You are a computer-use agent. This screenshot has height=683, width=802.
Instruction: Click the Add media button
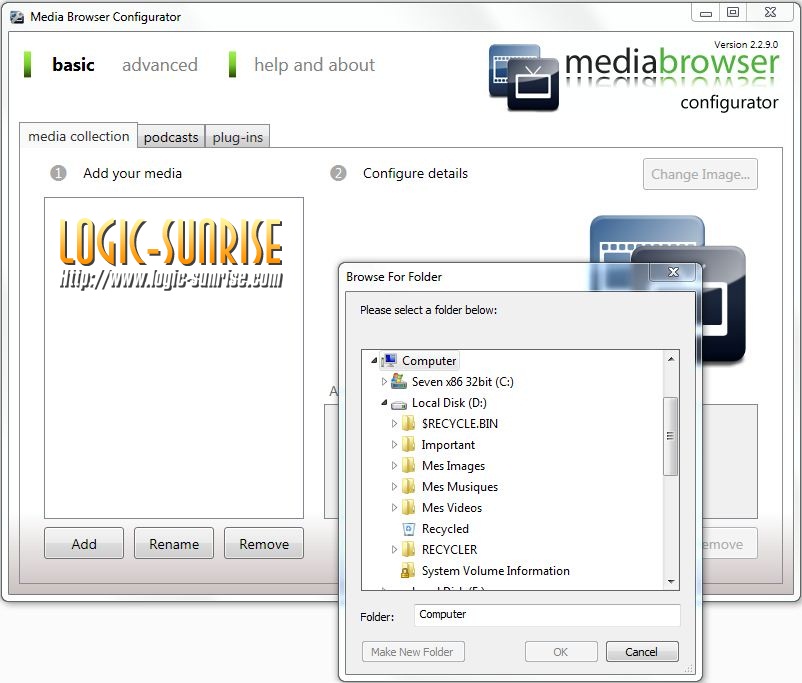[x=84, y=543]
